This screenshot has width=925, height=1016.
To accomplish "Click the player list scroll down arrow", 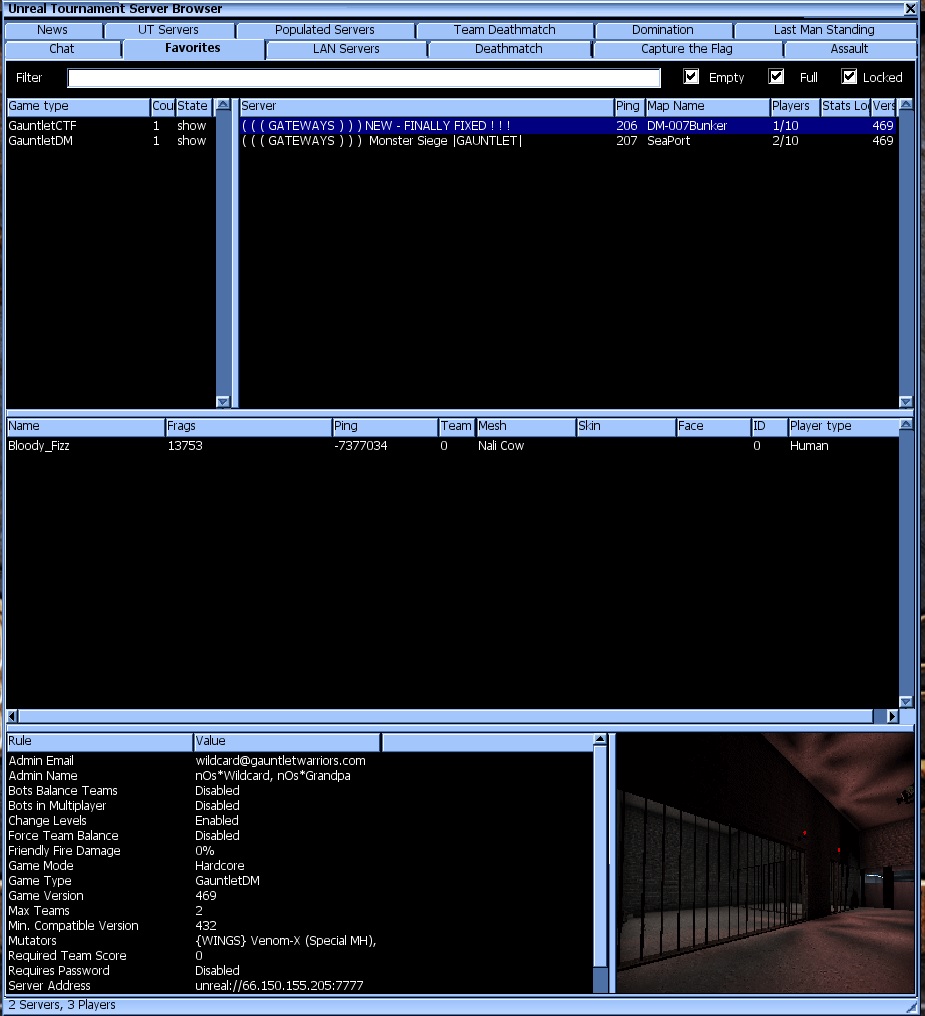I will tap(906, 702).
